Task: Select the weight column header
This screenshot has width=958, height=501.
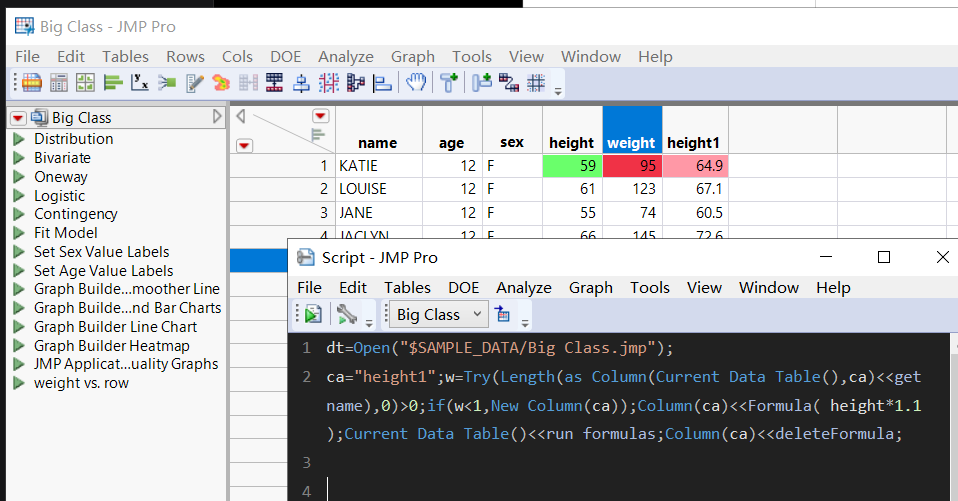Action: pos(632,130)
